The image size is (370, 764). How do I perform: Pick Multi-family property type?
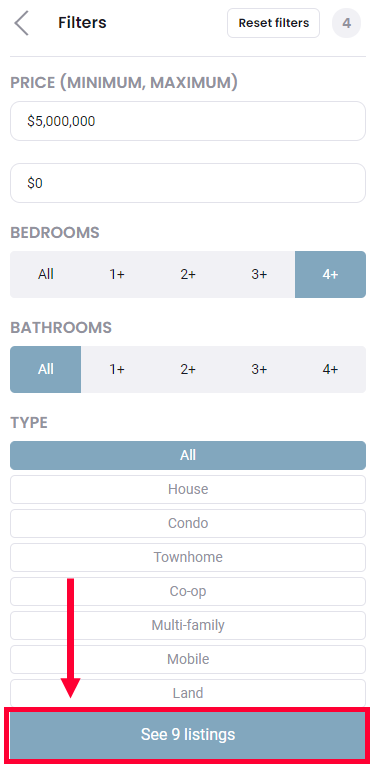188,625
